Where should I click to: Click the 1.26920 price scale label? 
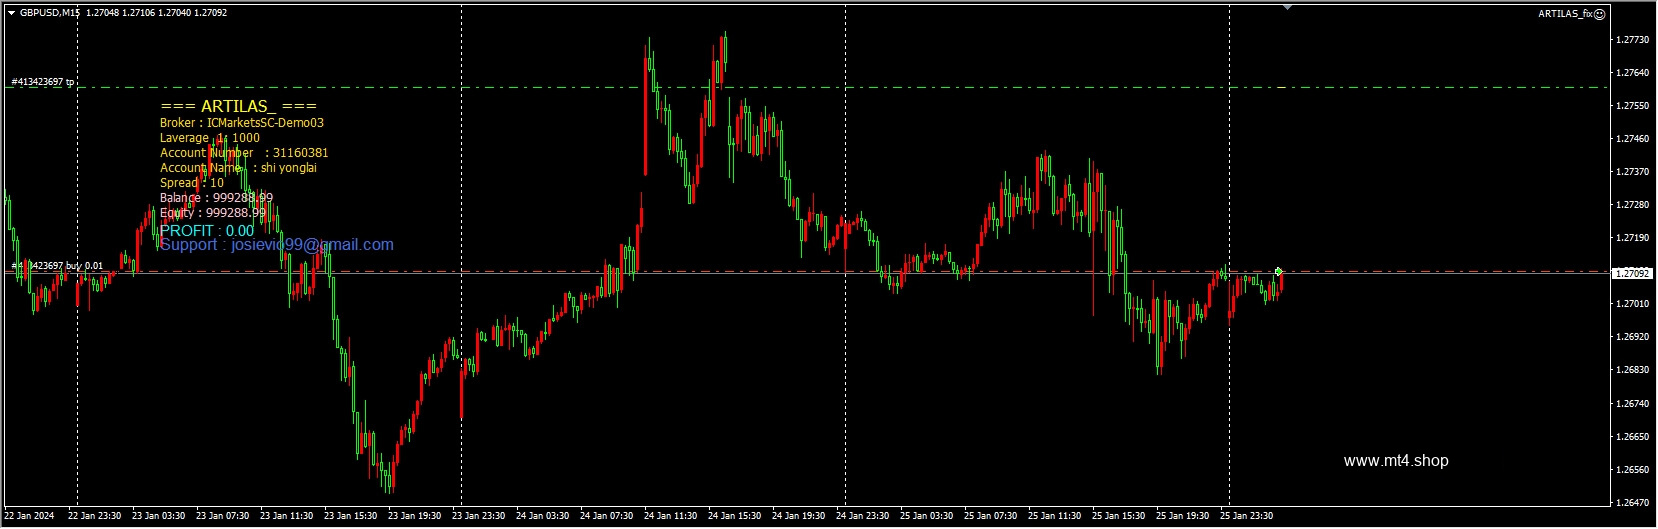click(x=1632, y=337)
